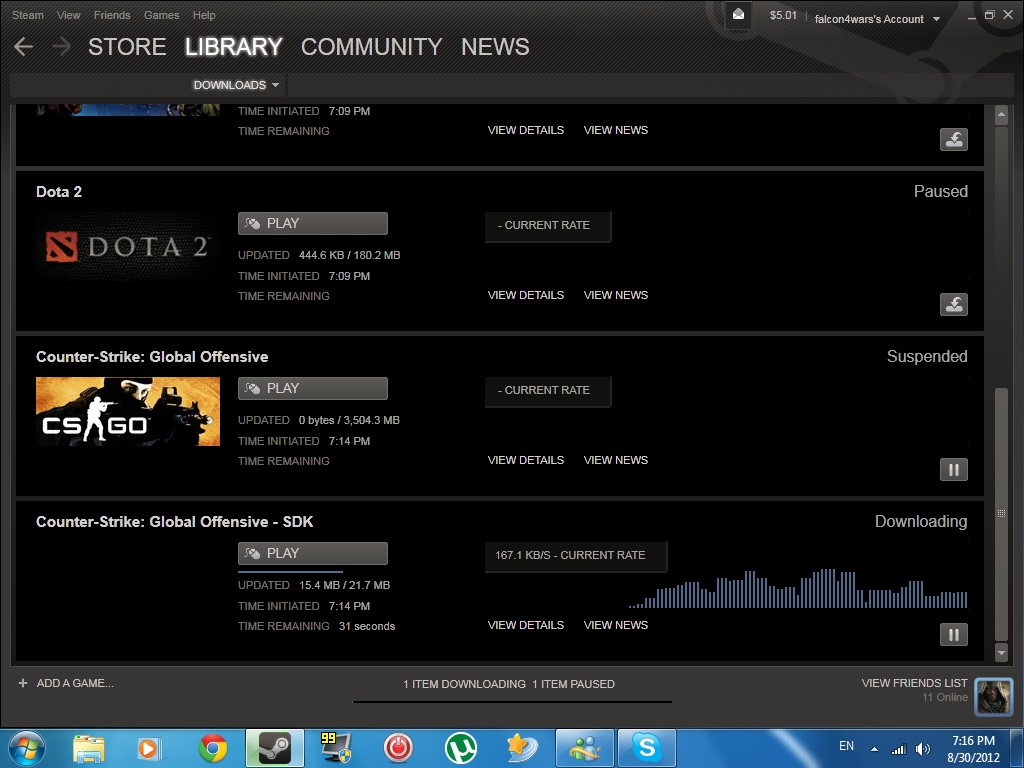Click the EN language indicator
Image resolution: width=1024 pixels, height=768 pixels.
(846, 746)
